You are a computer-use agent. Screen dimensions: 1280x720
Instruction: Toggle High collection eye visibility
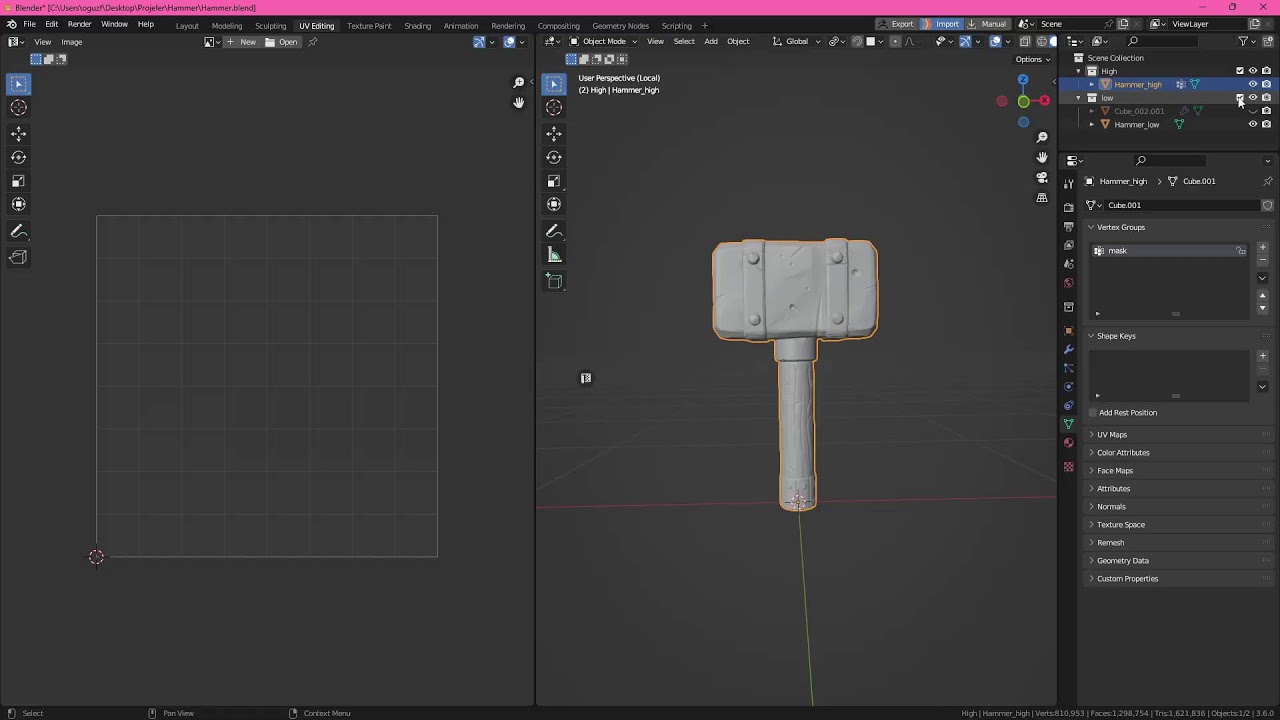[x=1253, y=71]
